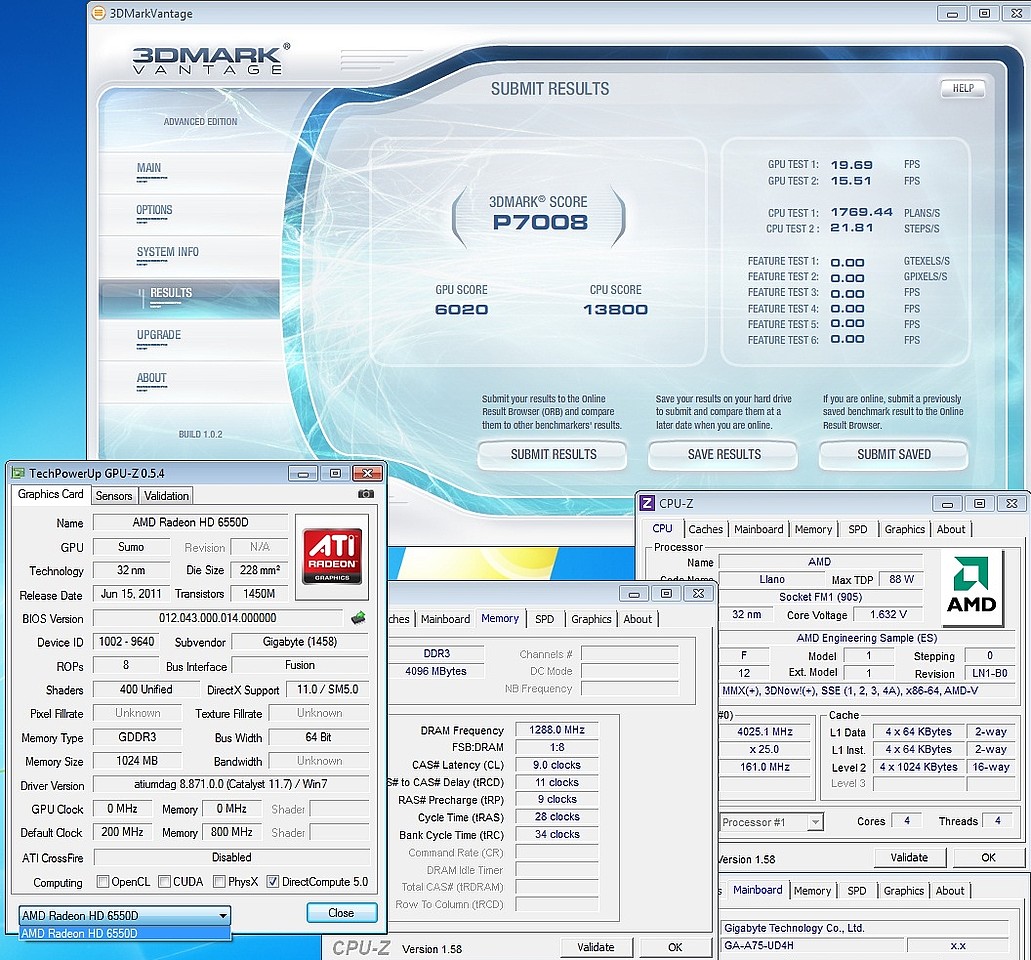Switch to the Sensors tab in GPU-Z
This screenshot has width=1031, height=960.
(114, 496)
